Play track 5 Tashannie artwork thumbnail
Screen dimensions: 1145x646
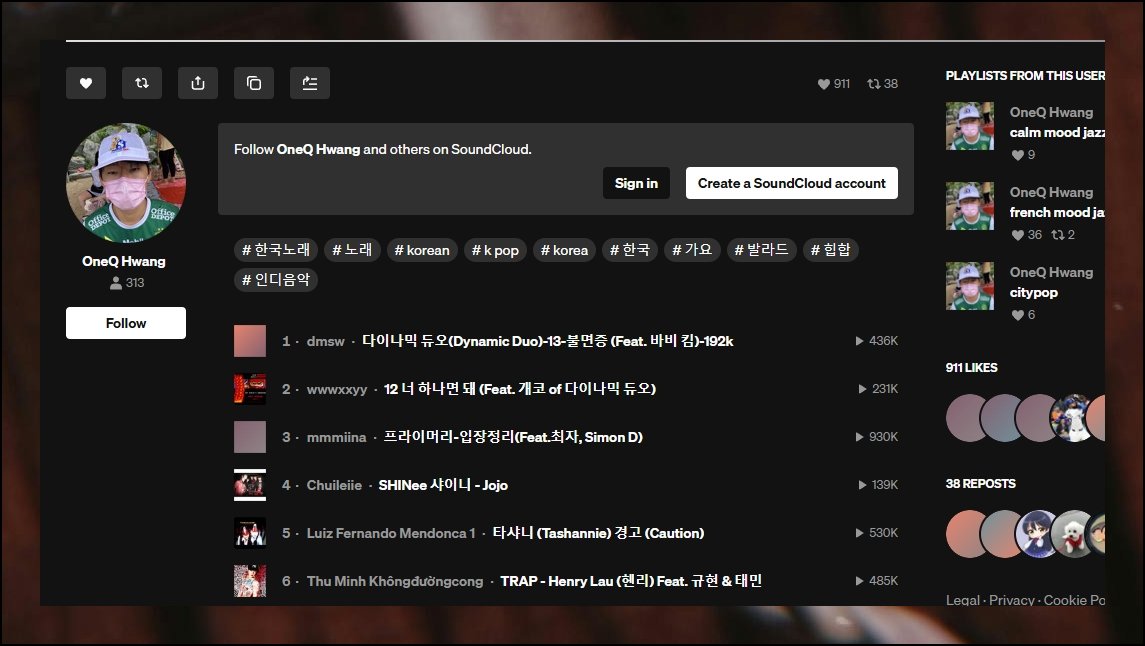250,533
